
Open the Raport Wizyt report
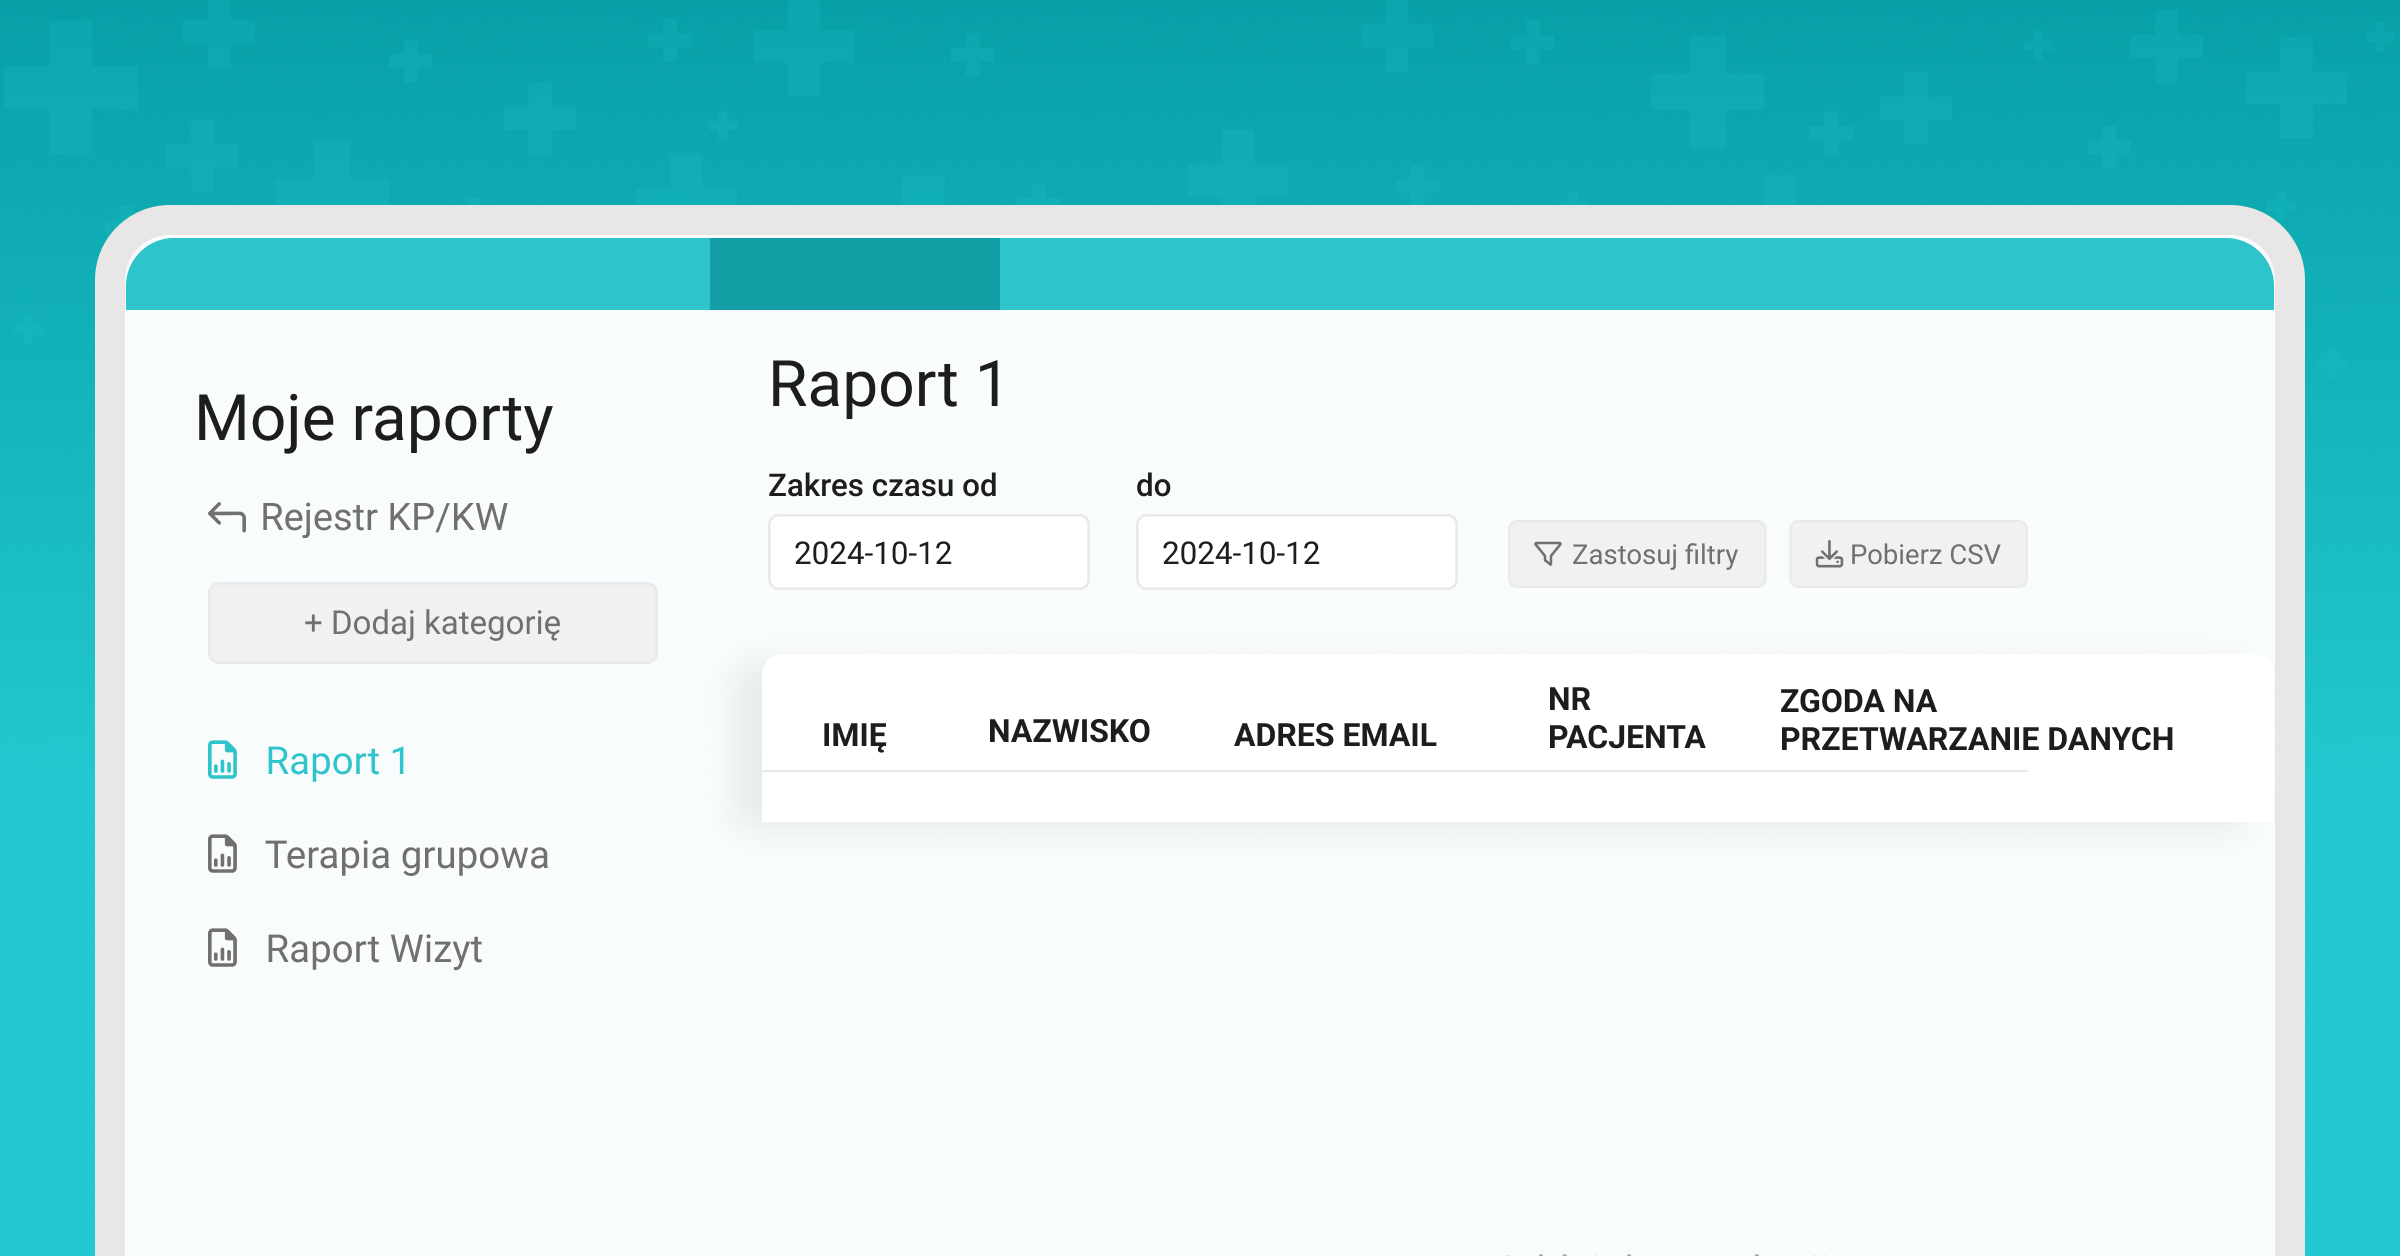click(x=344, y=948)
